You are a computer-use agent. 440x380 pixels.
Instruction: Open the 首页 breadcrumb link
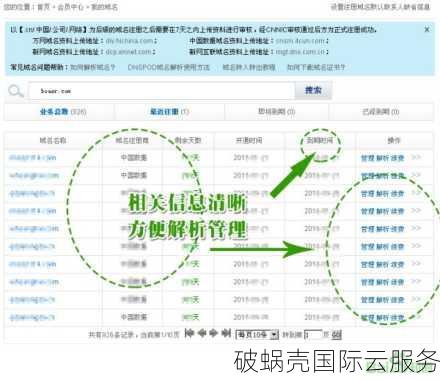point(43,7)
